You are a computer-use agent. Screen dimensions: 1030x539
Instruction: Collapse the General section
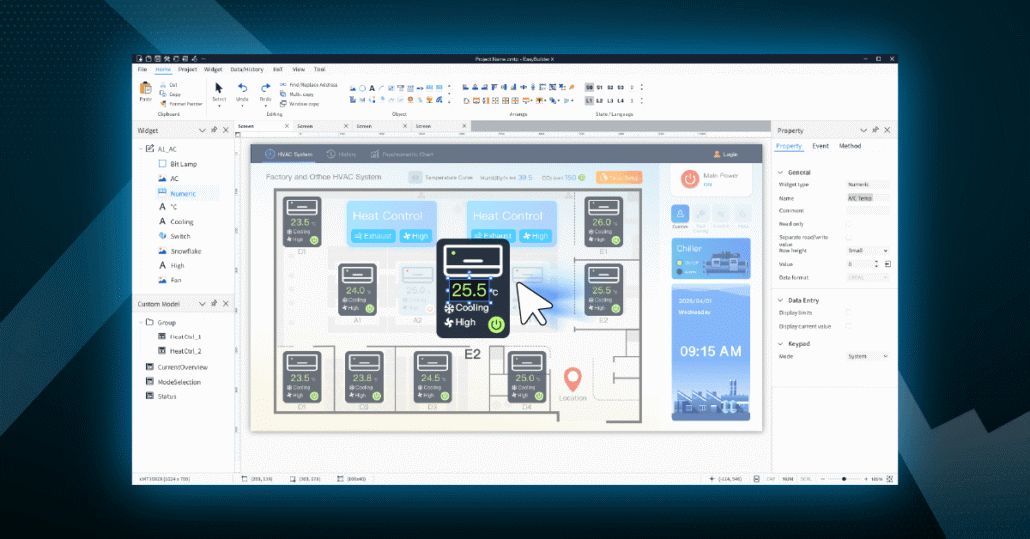click(780, 172)
